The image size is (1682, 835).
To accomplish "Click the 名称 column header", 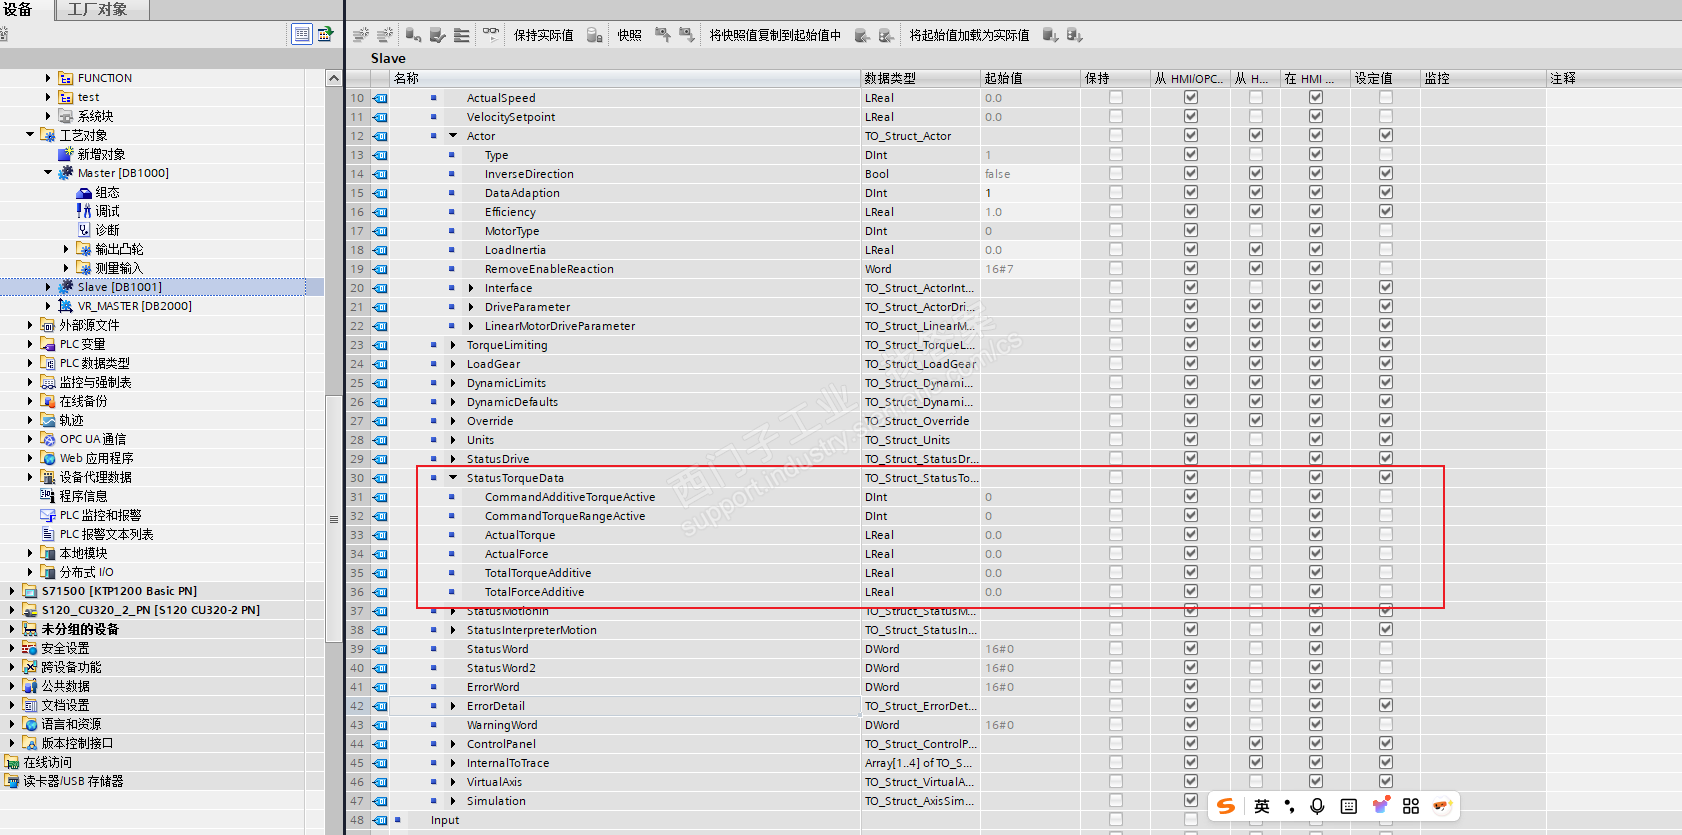I will 625,78.
